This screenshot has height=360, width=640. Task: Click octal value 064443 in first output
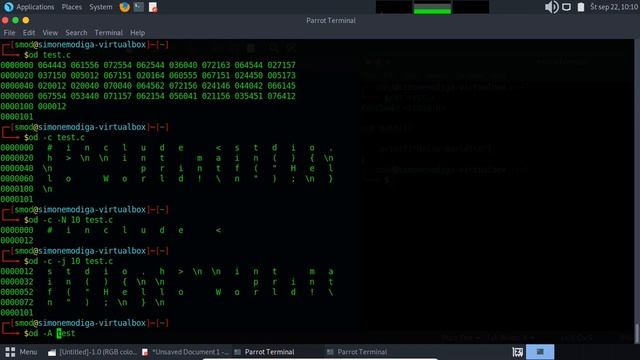point(52,65)
